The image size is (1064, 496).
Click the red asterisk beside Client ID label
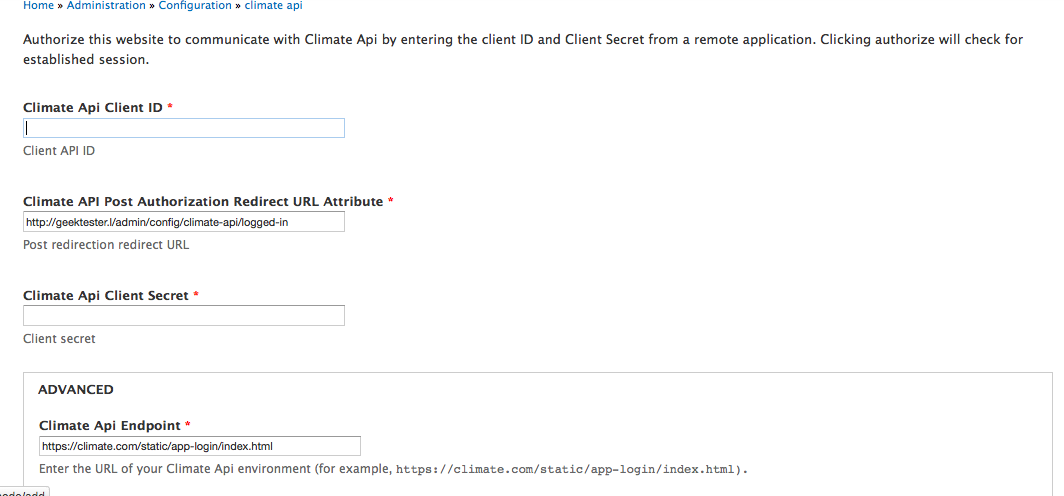(170, 107)
